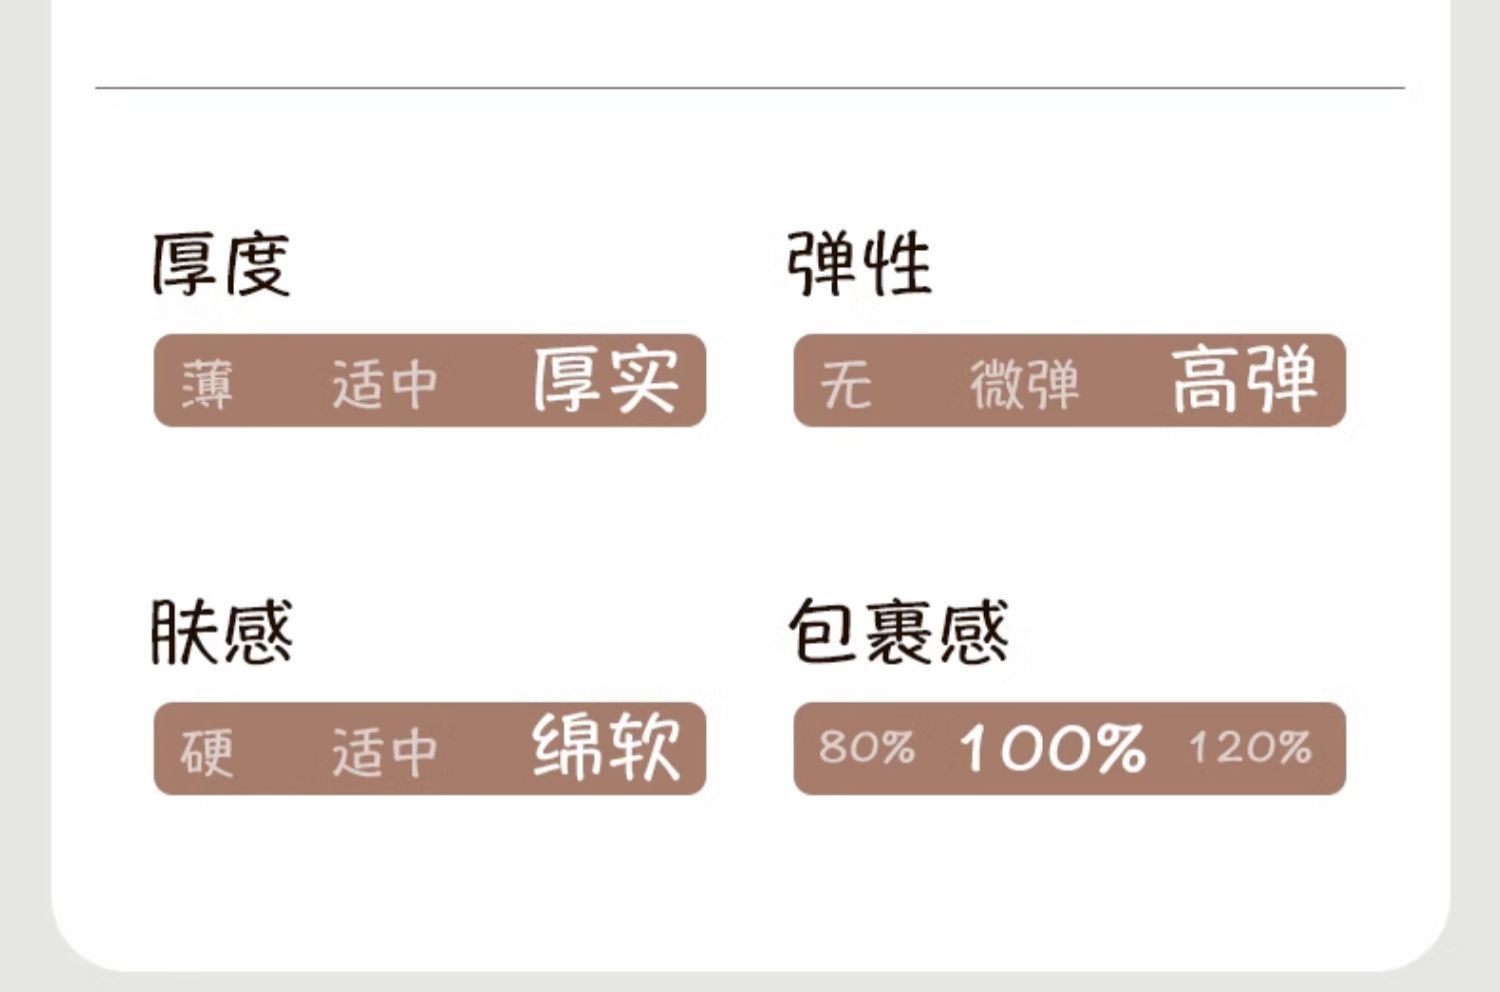The image size is (1500, 992).
Task: Select the 绵软 skin-feel option
Action: tap(606, 747)
